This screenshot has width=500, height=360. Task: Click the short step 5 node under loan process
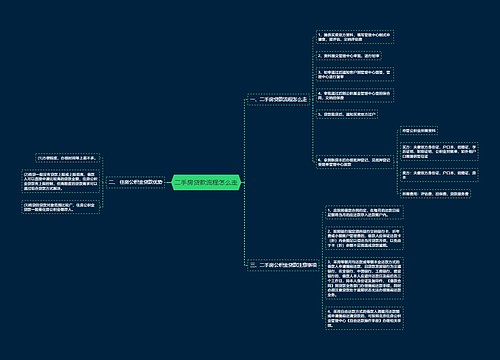[347, 114]
